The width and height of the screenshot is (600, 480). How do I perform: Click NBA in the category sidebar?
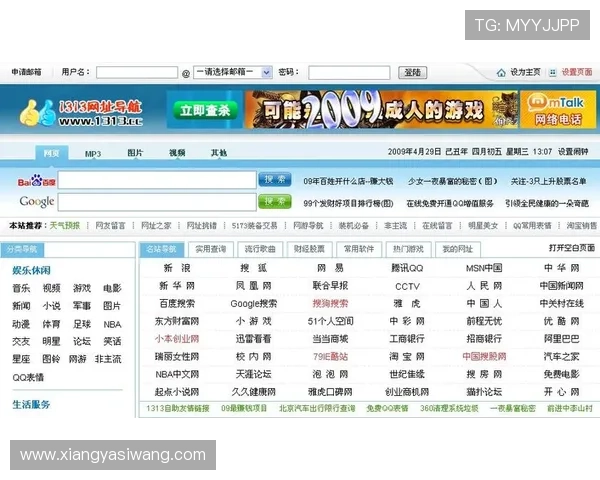(x=112, y=325)
